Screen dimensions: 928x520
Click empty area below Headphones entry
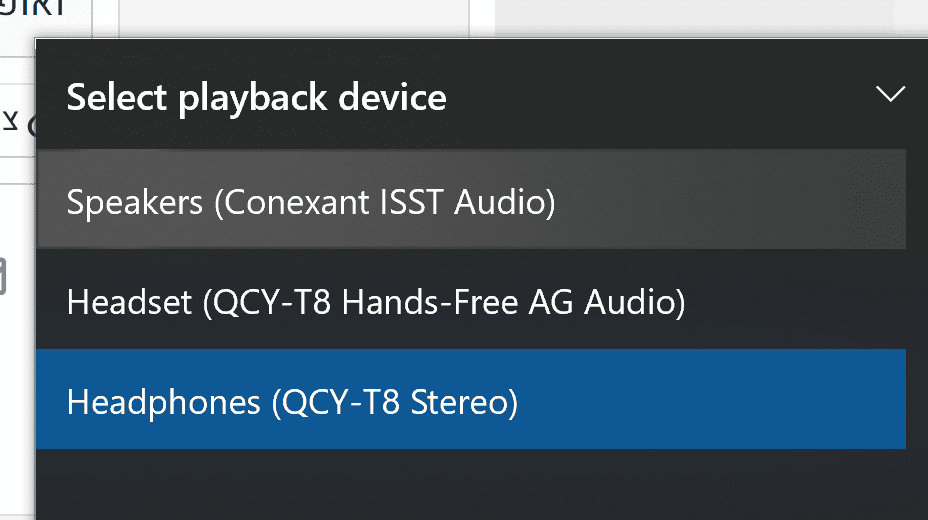470,483
